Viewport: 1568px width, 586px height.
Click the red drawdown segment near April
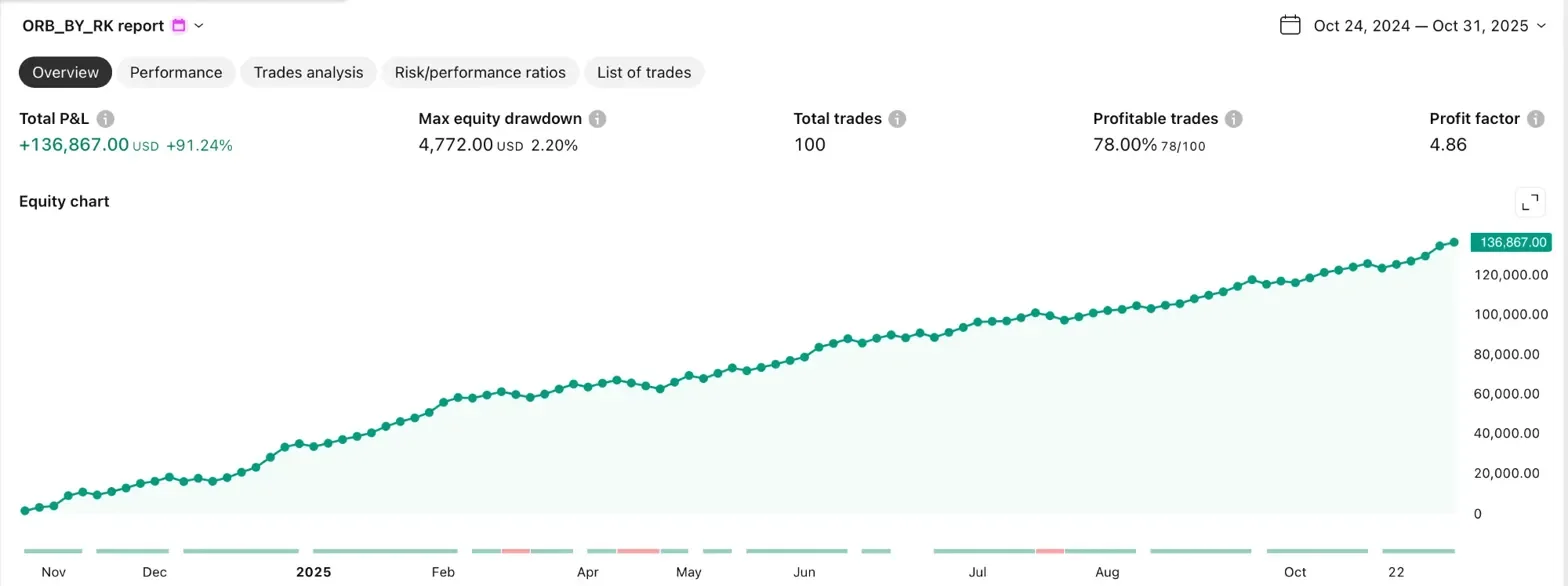click(638, 551)
